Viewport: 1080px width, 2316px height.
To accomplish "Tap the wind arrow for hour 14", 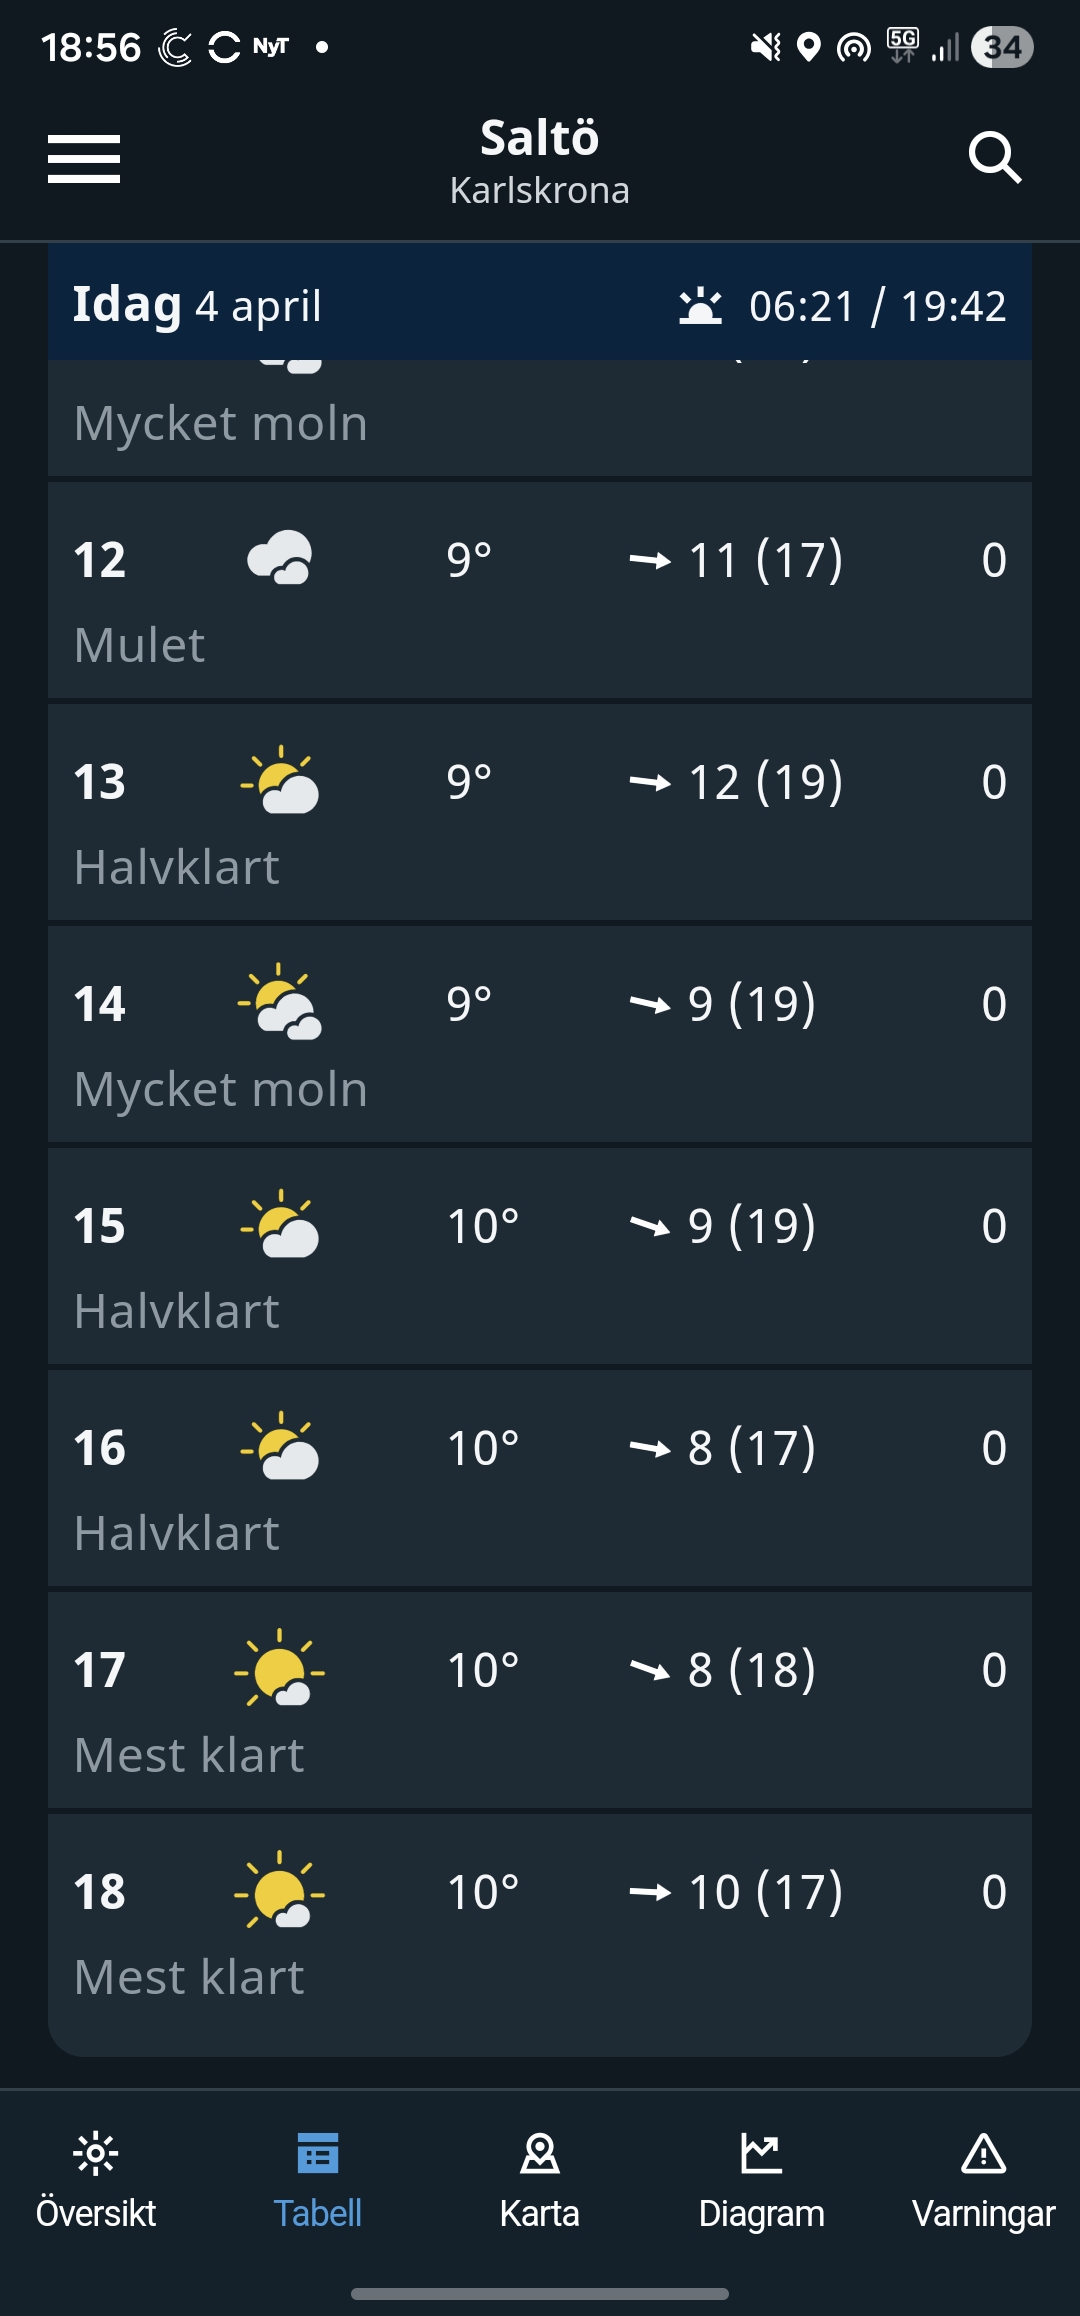I will 650,1003.
